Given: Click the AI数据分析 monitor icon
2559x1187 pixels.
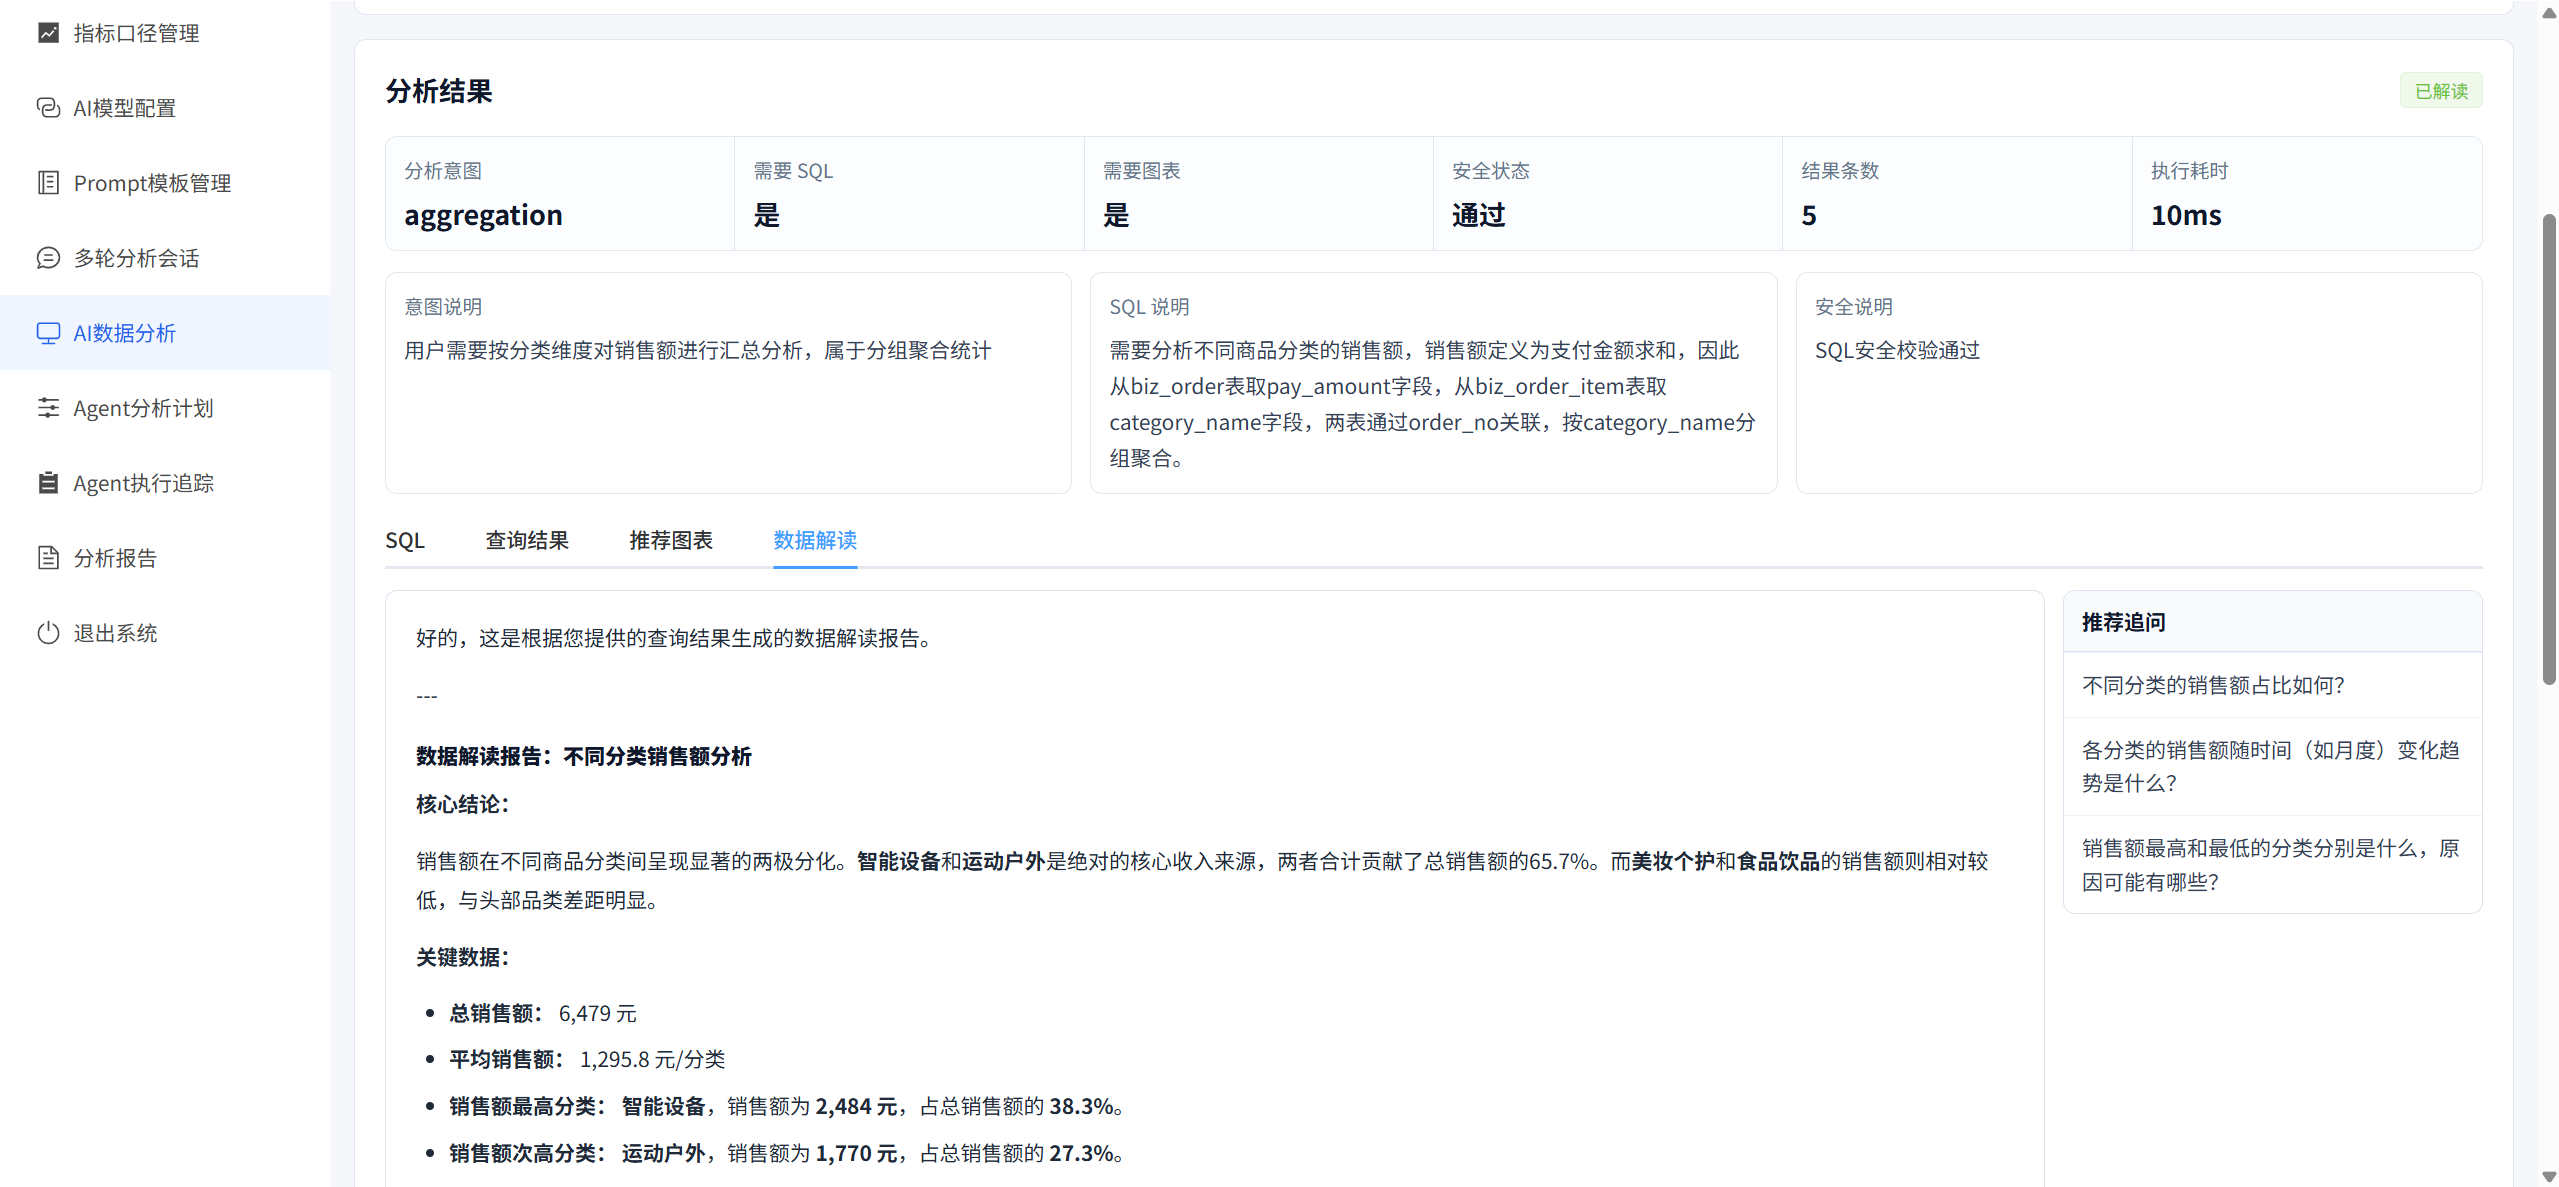Looking at the screenshot, I should tap(48, 333).
